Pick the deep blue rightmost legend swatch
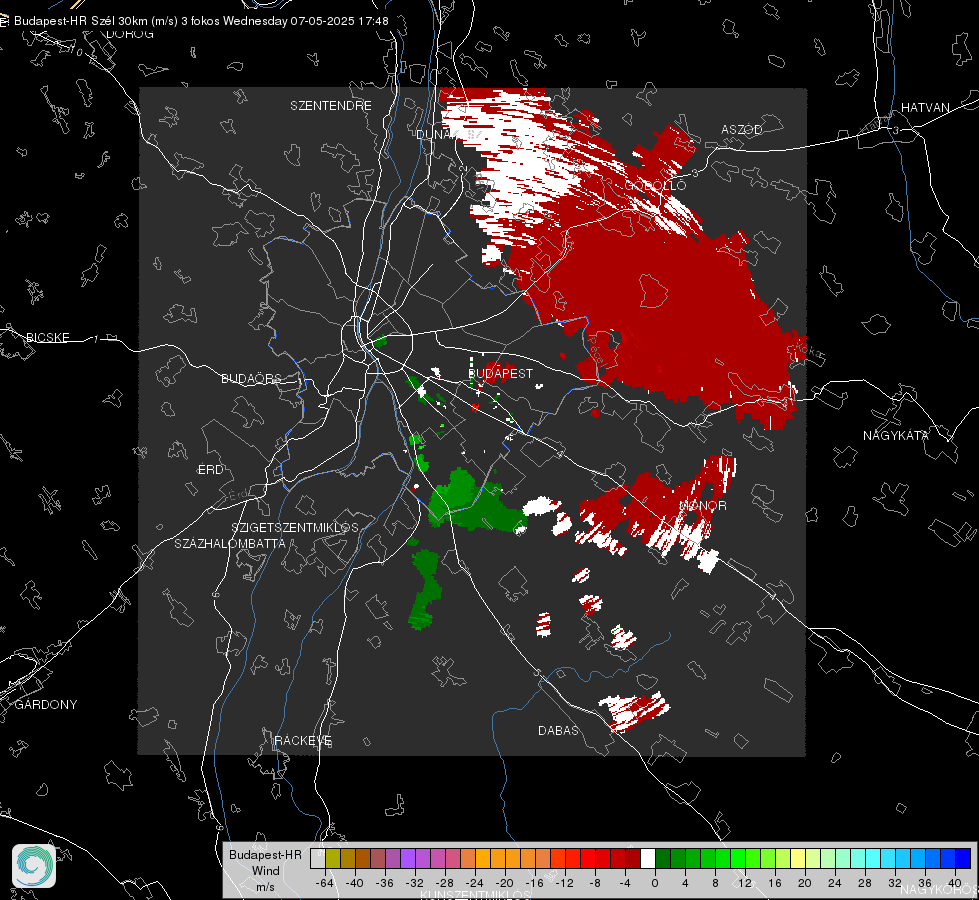This screenshot has width=979, height=900. tap(963, 859)
